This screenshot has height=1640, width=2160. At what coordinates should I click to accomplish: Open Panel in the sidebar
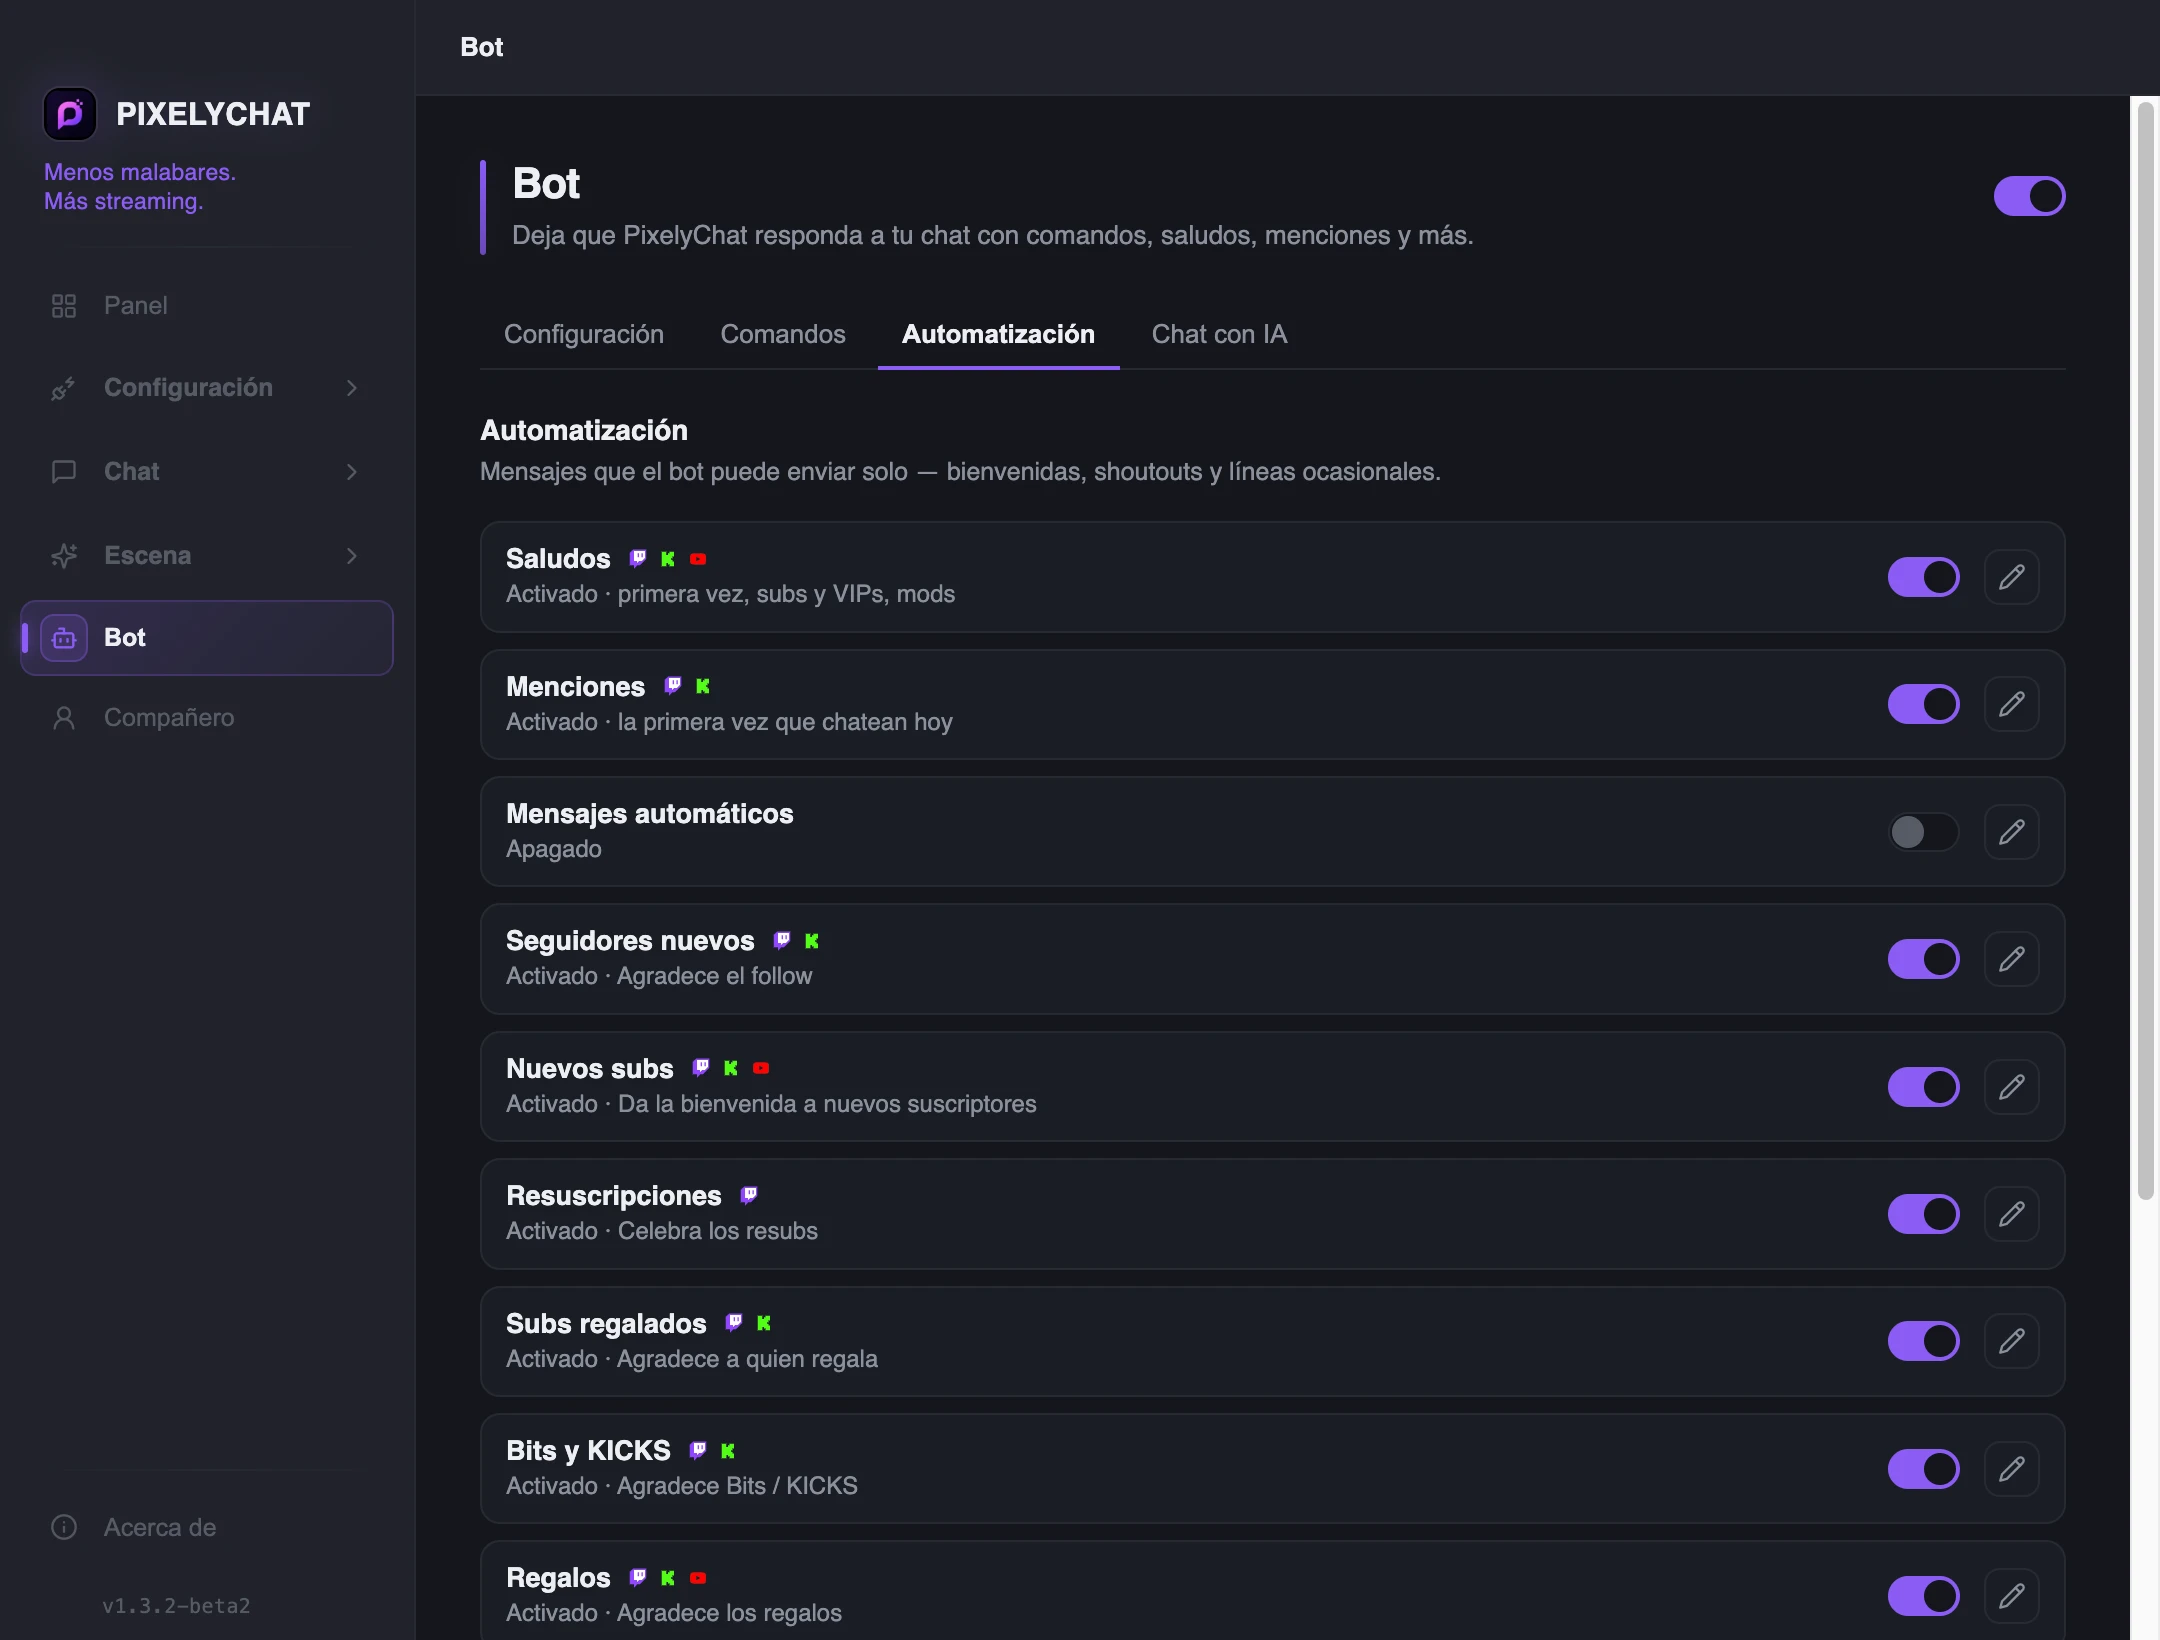pyautogui.click(x=207, y=306)
